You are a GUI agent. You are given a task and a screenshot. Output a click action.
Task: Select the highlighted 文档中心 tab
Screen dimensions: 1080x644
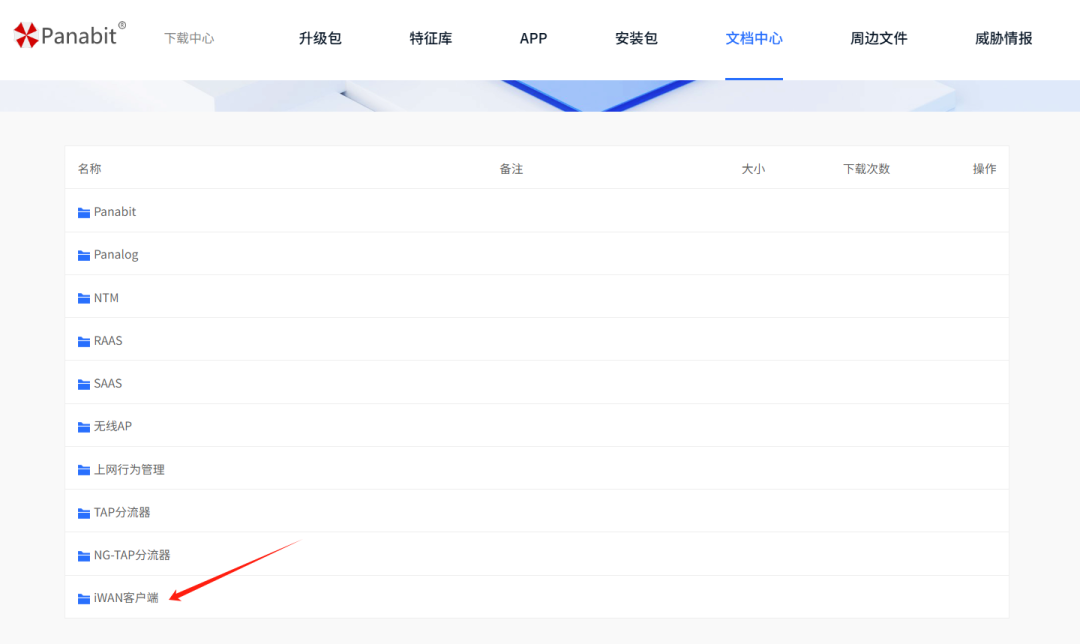coord(754,38)
